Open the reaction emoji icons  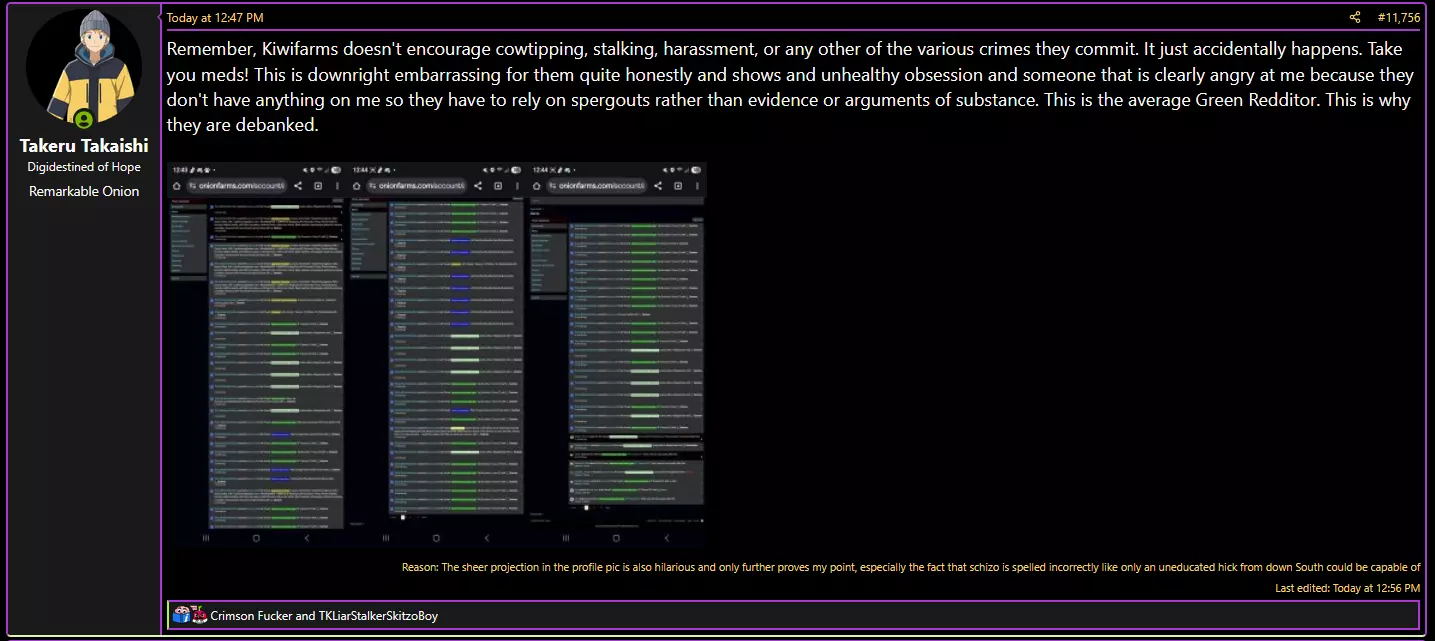pyautogui.click(x=190, y=615)
